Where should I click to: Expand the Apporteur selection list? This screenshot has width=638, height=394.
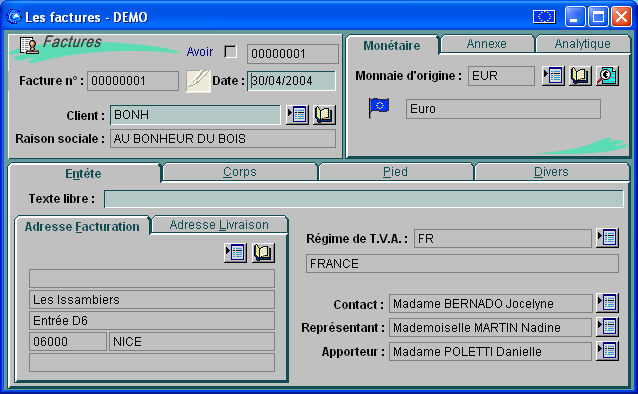coord(607,351)
